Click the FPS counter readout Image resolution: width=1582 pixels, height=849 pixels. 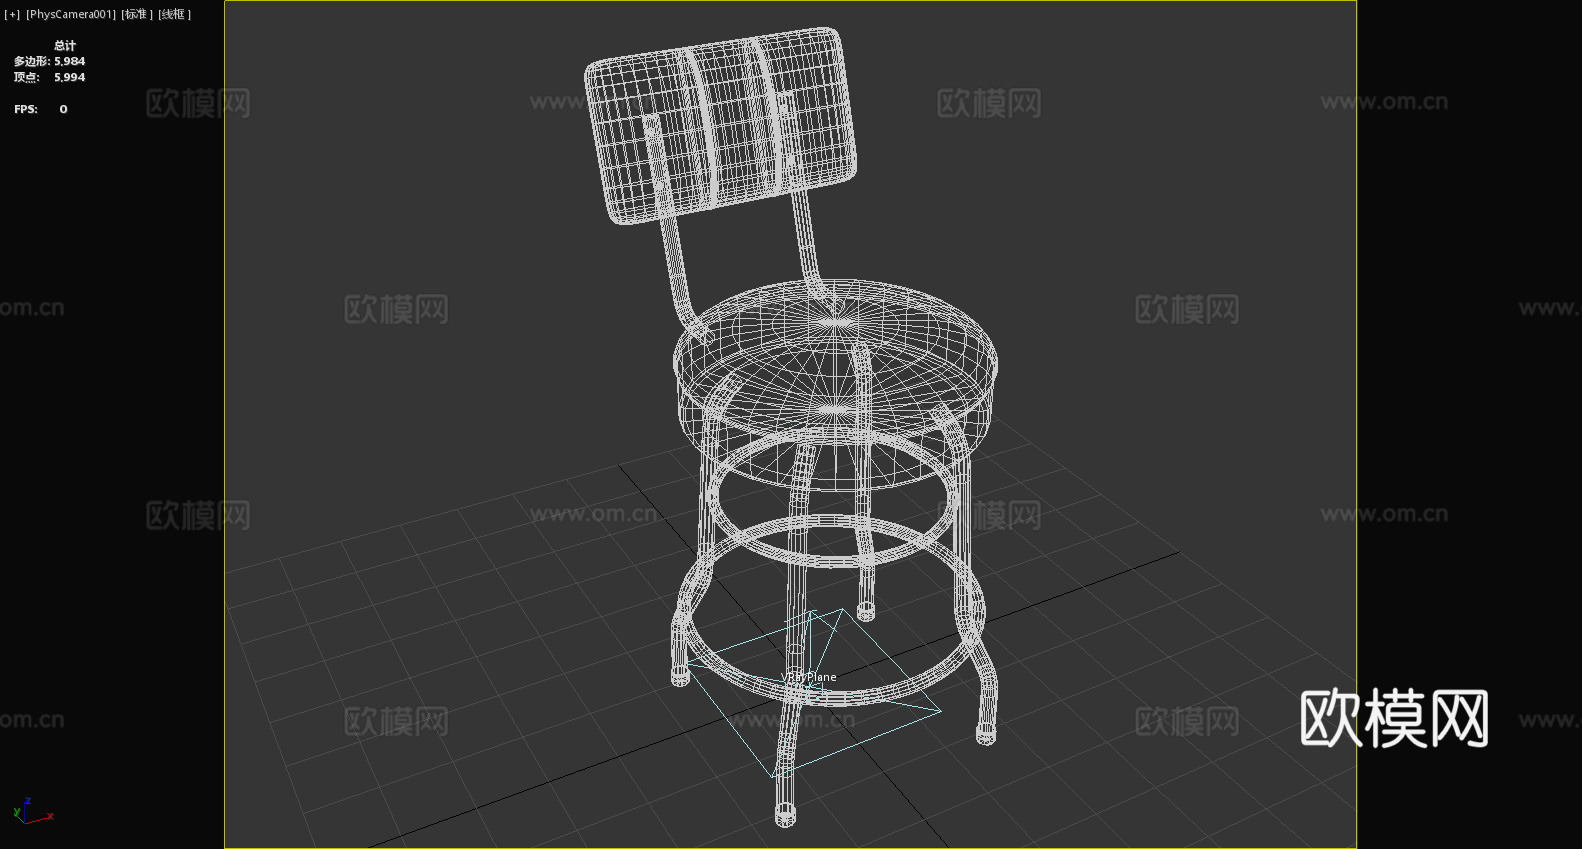point(41,109)
